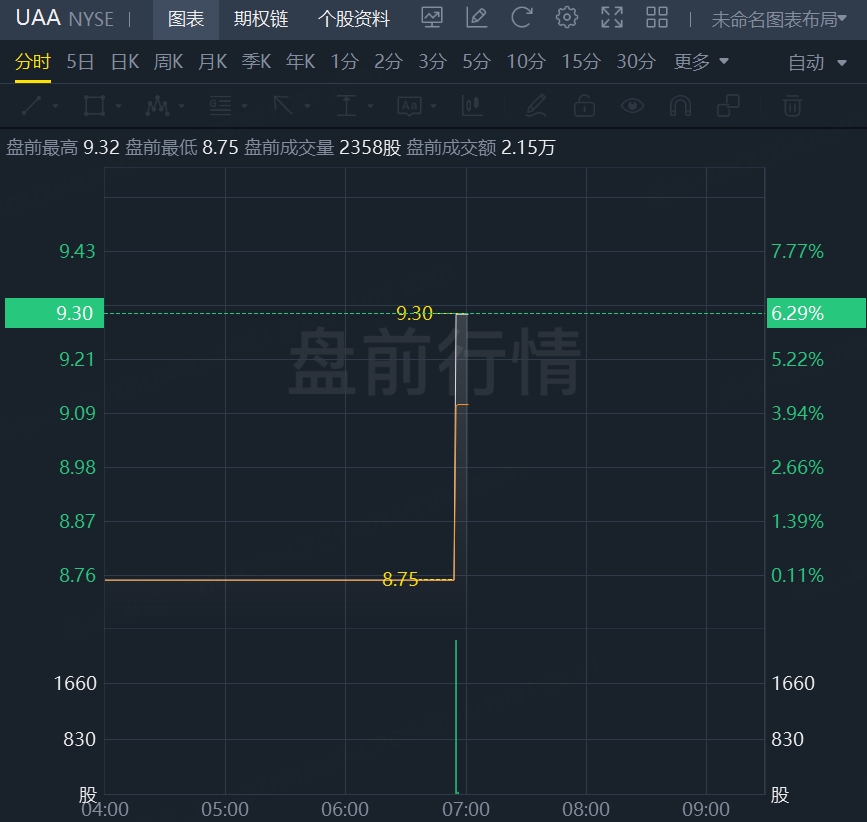
Task: Select the 1分 timeframe
Action: coord(344,61)
